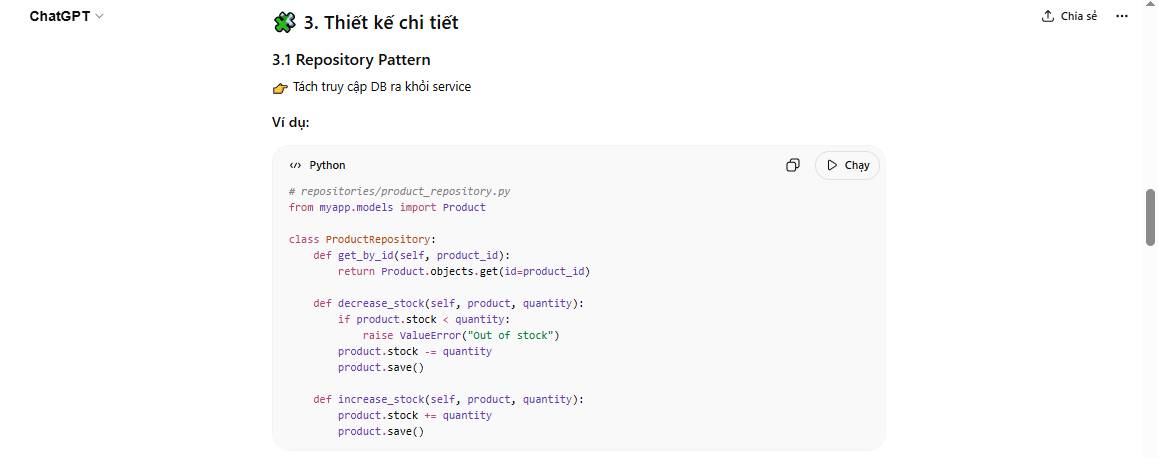Run the code with Chạy button
The height and width of the screenshot is (458, 1158).
coord(847,165)
